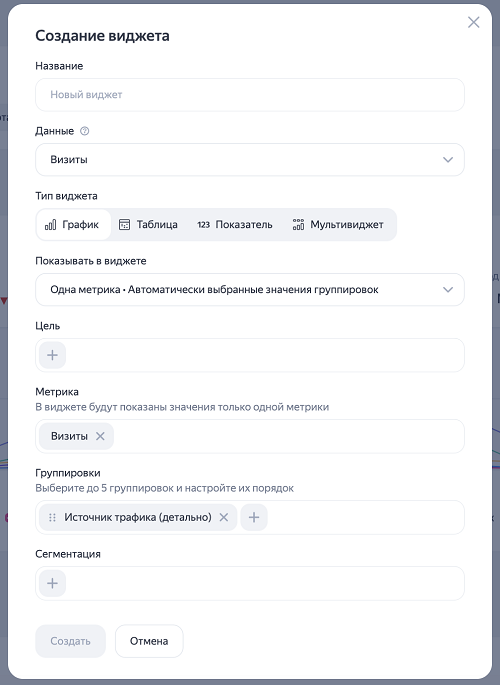Click the Источник трафика (детально) chip label

138,517
